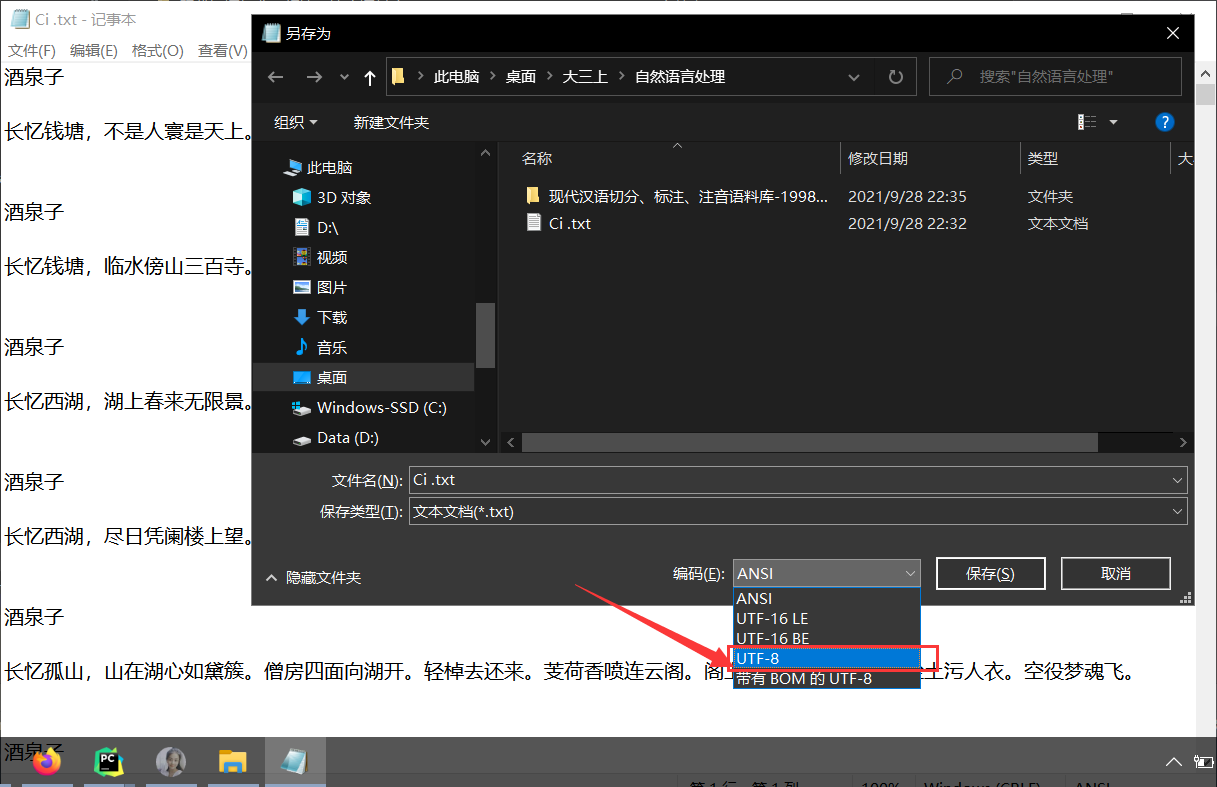Screen dimensions: 1217x787
Task: Click the search box for 自然语言处理
Action: click(1055, 77)
